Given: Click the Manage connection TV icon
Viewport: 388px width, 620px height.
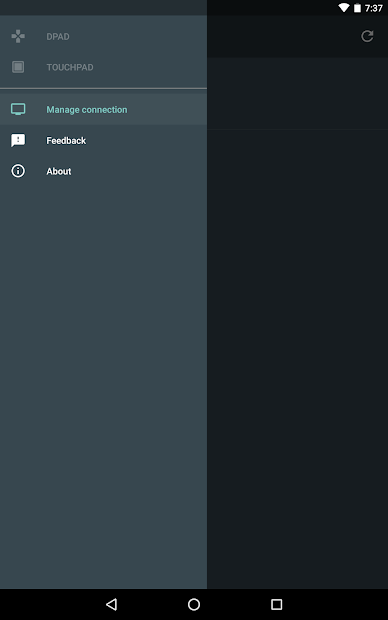Looking at the screenshot, I should tap(18, 109).
